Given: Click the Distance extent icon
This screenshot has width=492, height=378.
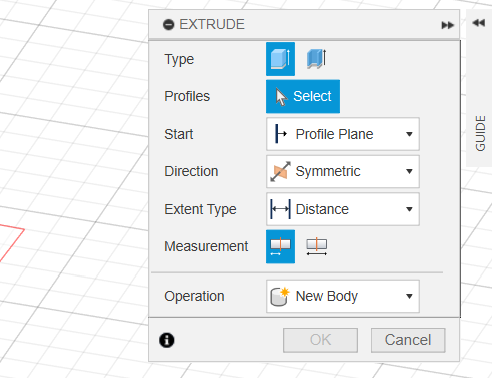Looking at the screenshot, I should click(280, 209).
